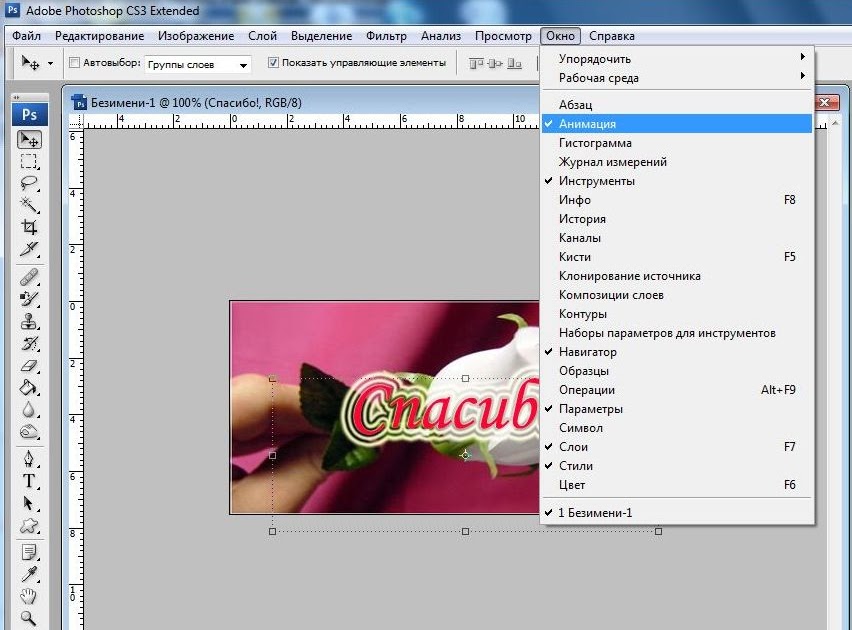Open the Справка menu
852x630 pixels.
pos(612,36)
